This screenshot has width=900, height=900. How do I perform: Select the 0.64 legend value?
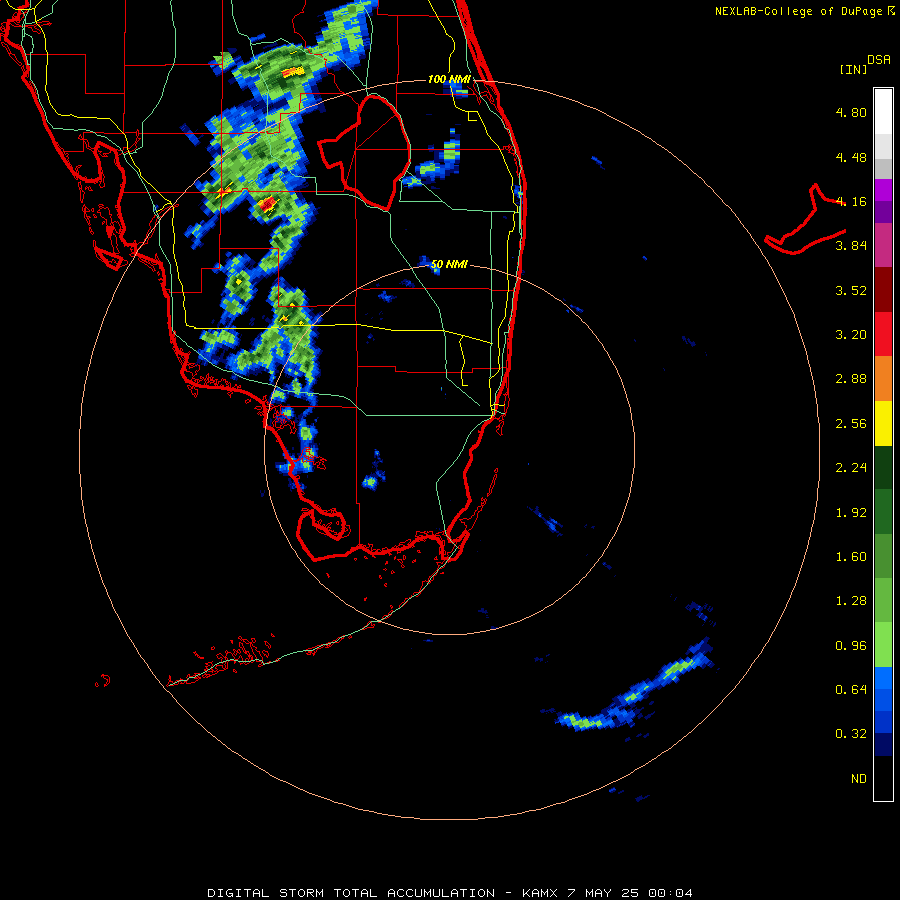(x=851, y=689)
